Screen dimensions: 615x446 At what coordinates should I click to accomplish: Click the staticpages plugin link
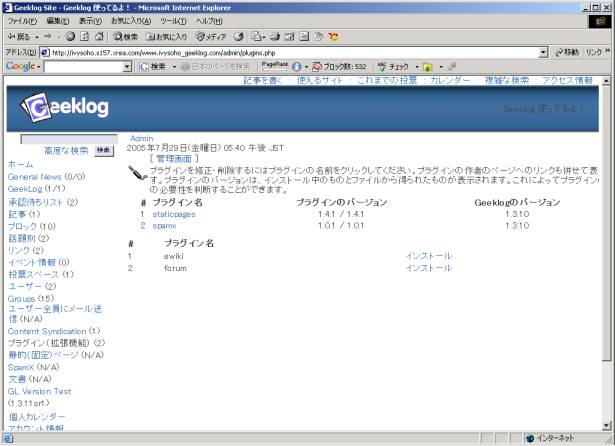tap(174, 214)
